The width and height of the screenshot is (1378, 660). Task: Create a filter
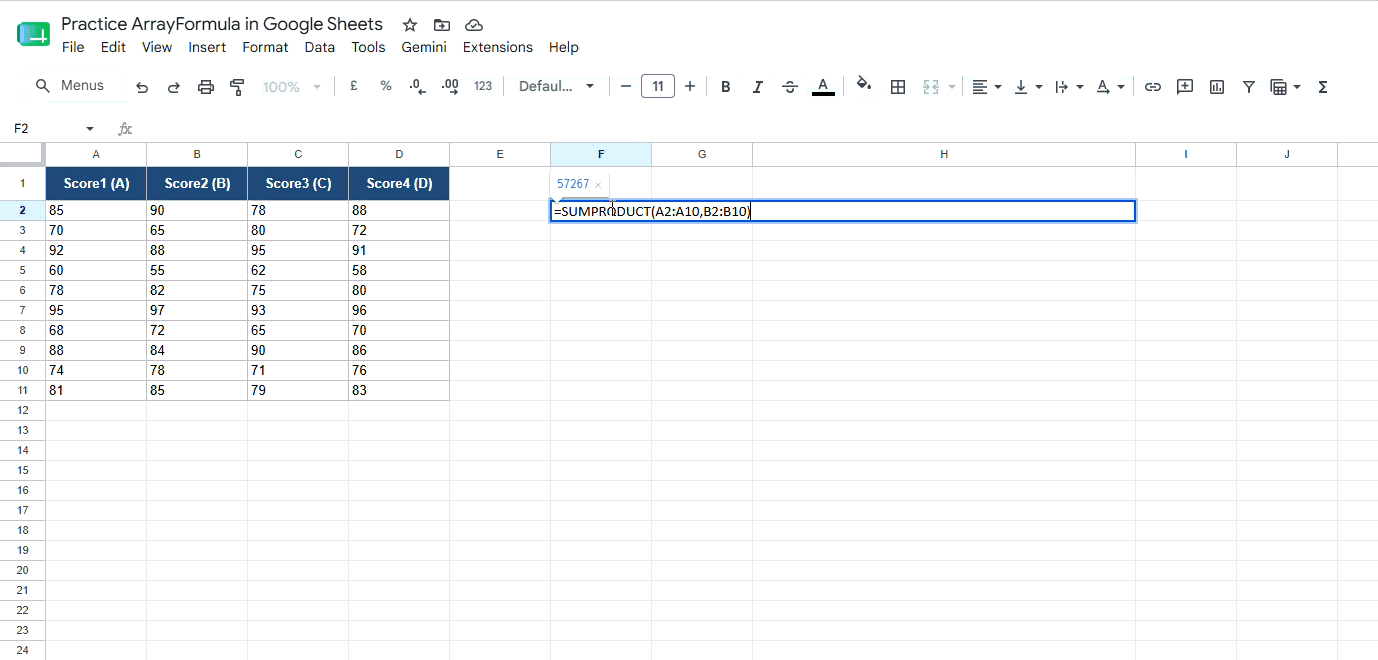[1249, 87]
